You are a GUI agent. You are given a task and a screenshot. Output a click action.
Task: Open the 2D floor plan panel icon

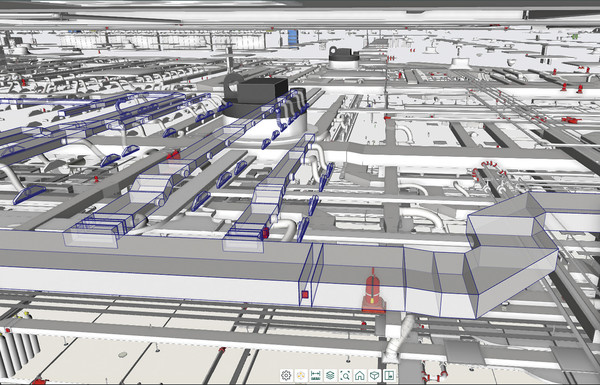389,375
